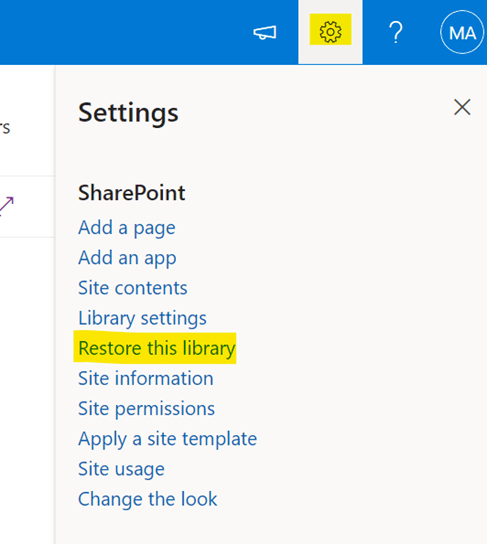Click the partially visible "rs" text
487x544 pixels.
[x=5, y=128]
